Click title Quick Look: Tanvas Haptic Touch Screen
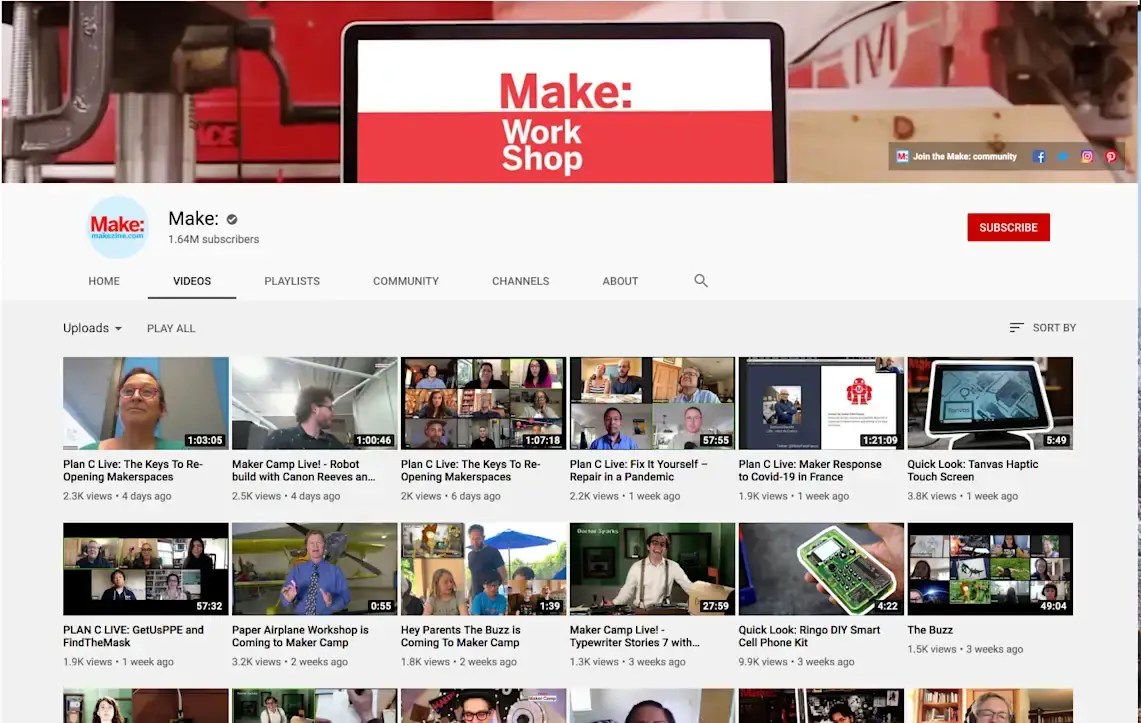Screen dimensions: 1141x723 click(x=972, y=471)
